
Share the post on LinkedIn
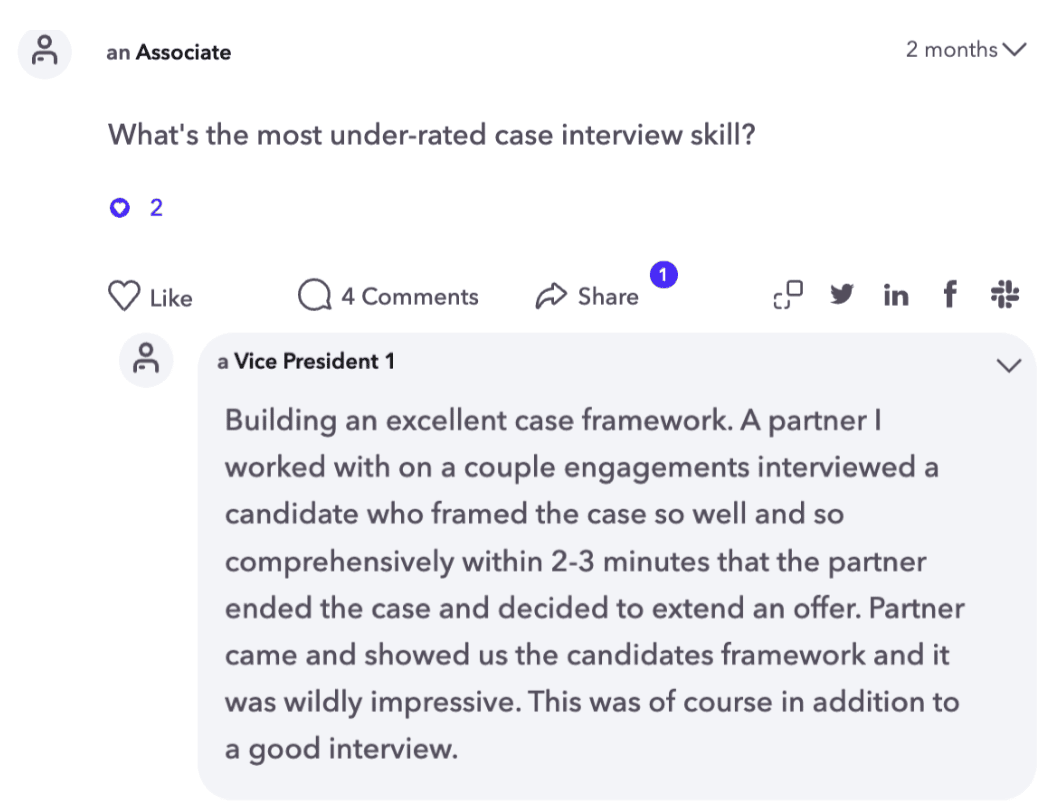click(x=896, y=296)
